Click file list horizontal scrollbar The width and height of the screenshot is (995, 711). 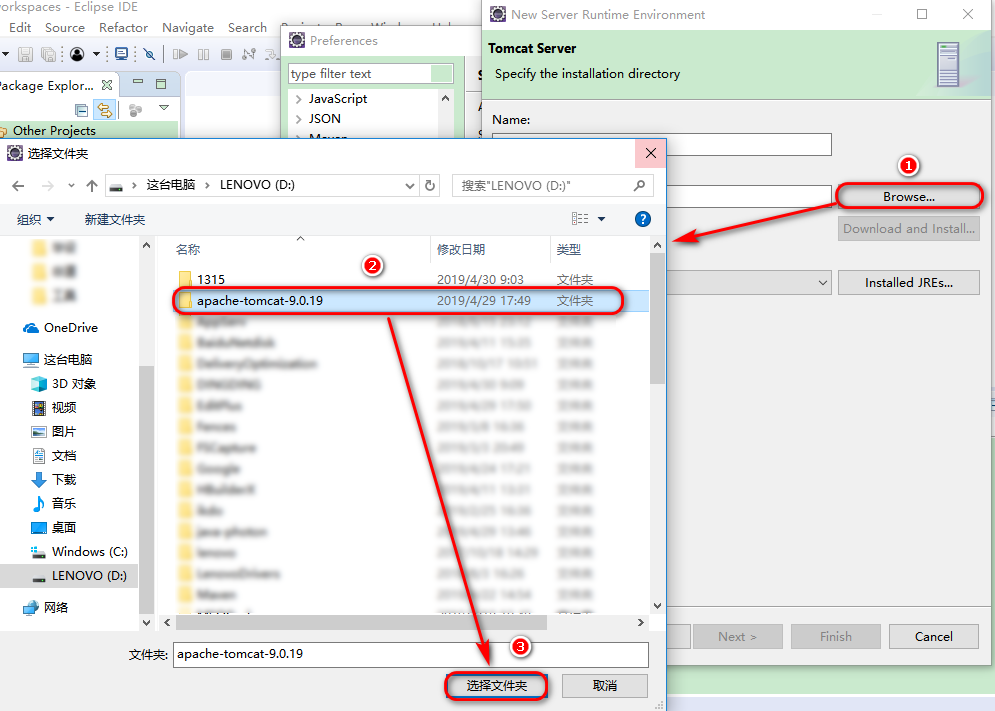[360, 623]
